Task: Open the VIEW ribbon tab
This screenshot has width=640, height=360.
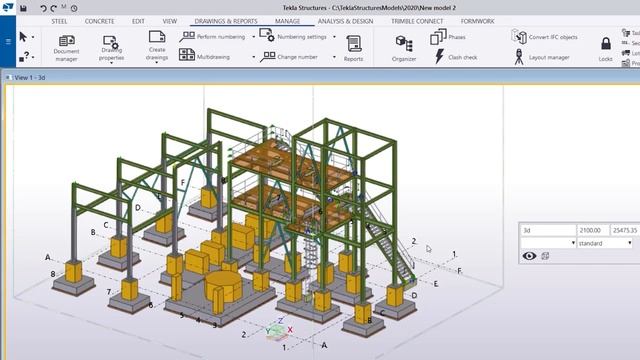Action: (169, 21)
